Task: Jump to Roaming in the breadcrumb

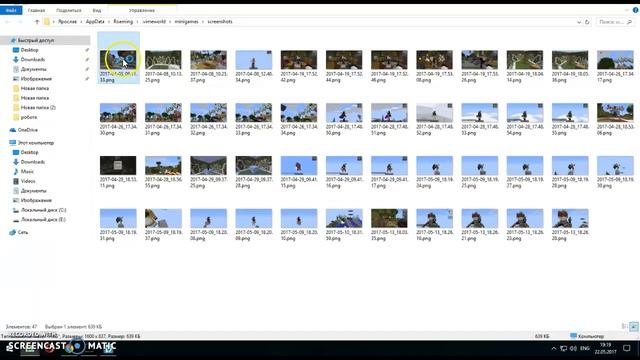Action: tap(123, 22)
